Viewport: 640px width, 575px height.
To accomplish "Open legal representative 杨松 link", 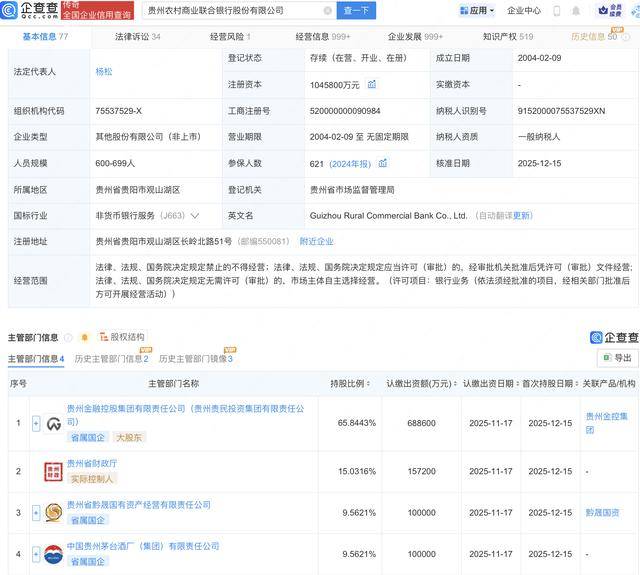I will point(103,72).
